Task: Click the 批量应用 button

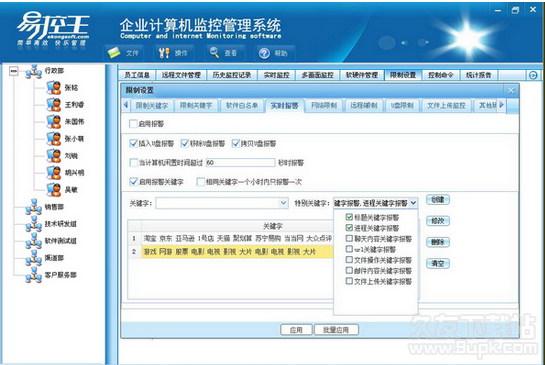Action: point(336,330)
